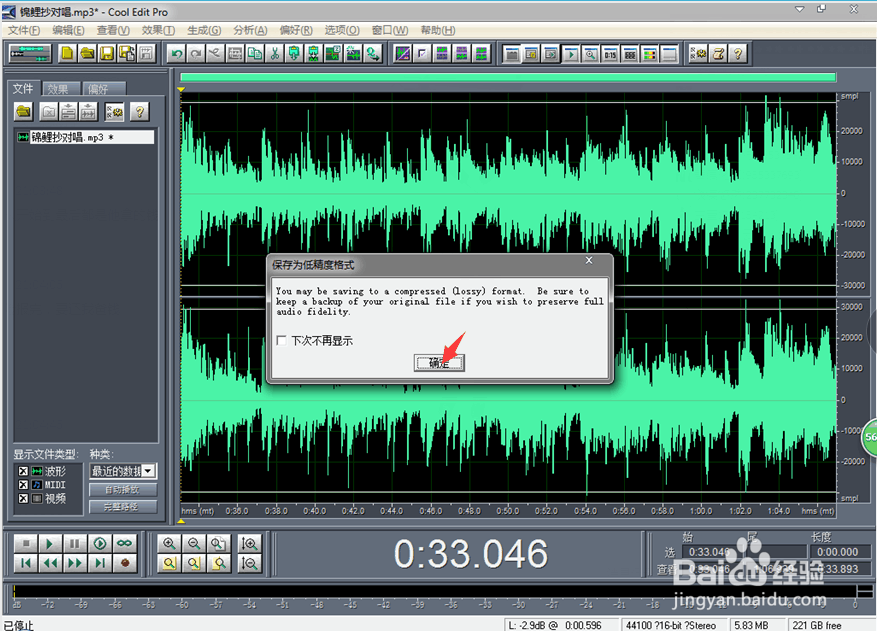Viewport: 877px width, 631px height.
Task: Click the toolbar play-arrow window icon
Action: (571, 54)
